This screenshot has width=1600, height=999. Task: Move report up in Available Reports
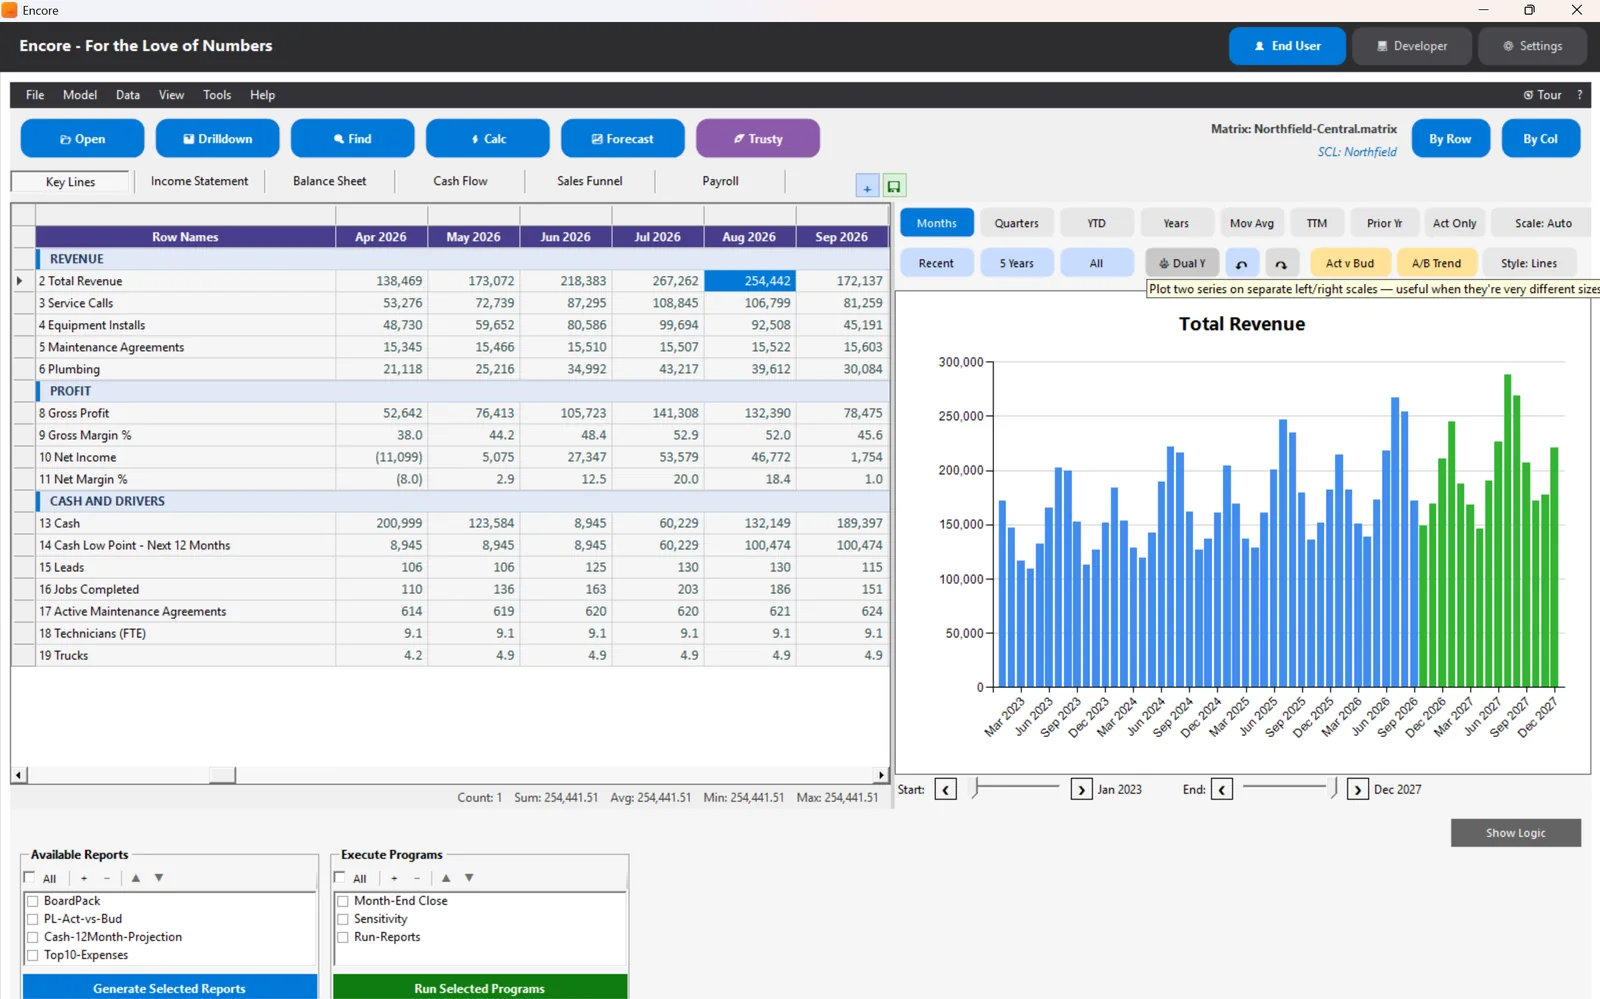click(136, 878)
